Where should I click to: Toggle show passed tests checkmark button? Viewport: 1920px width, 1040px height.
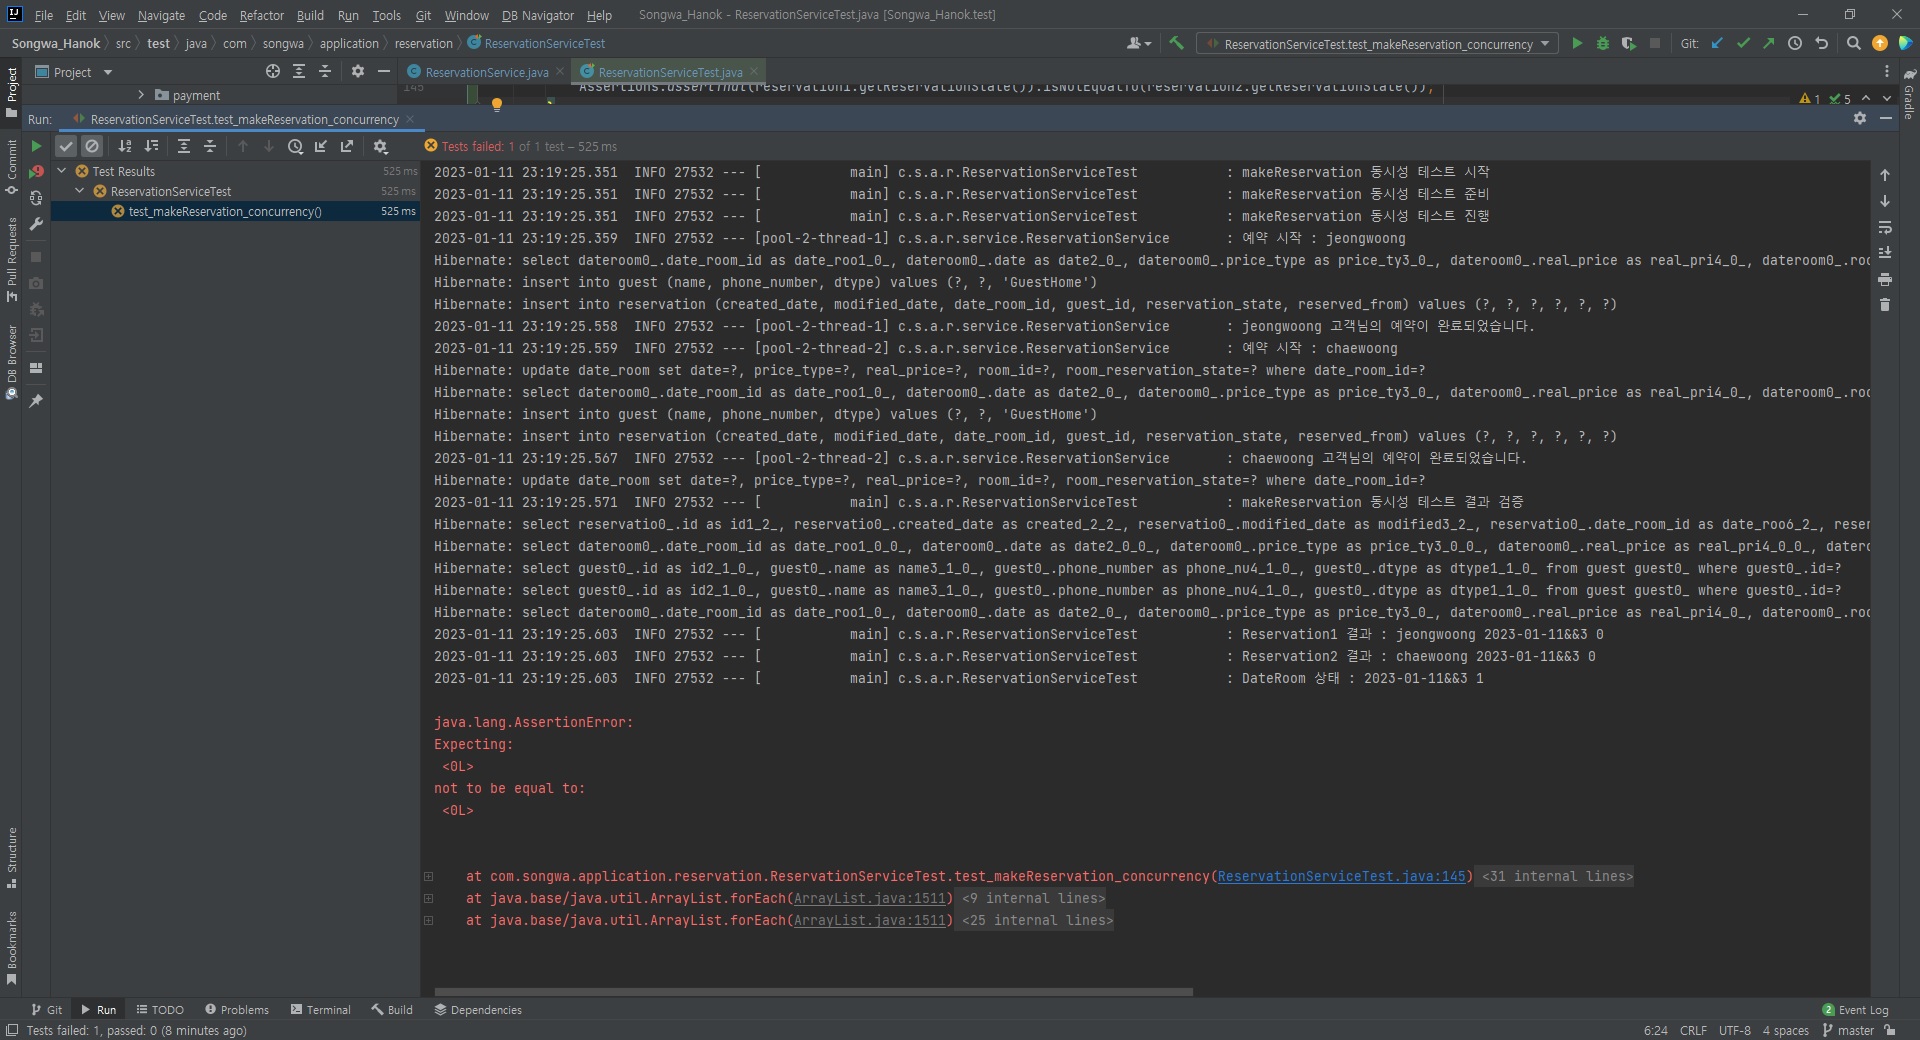pos(66,146)
